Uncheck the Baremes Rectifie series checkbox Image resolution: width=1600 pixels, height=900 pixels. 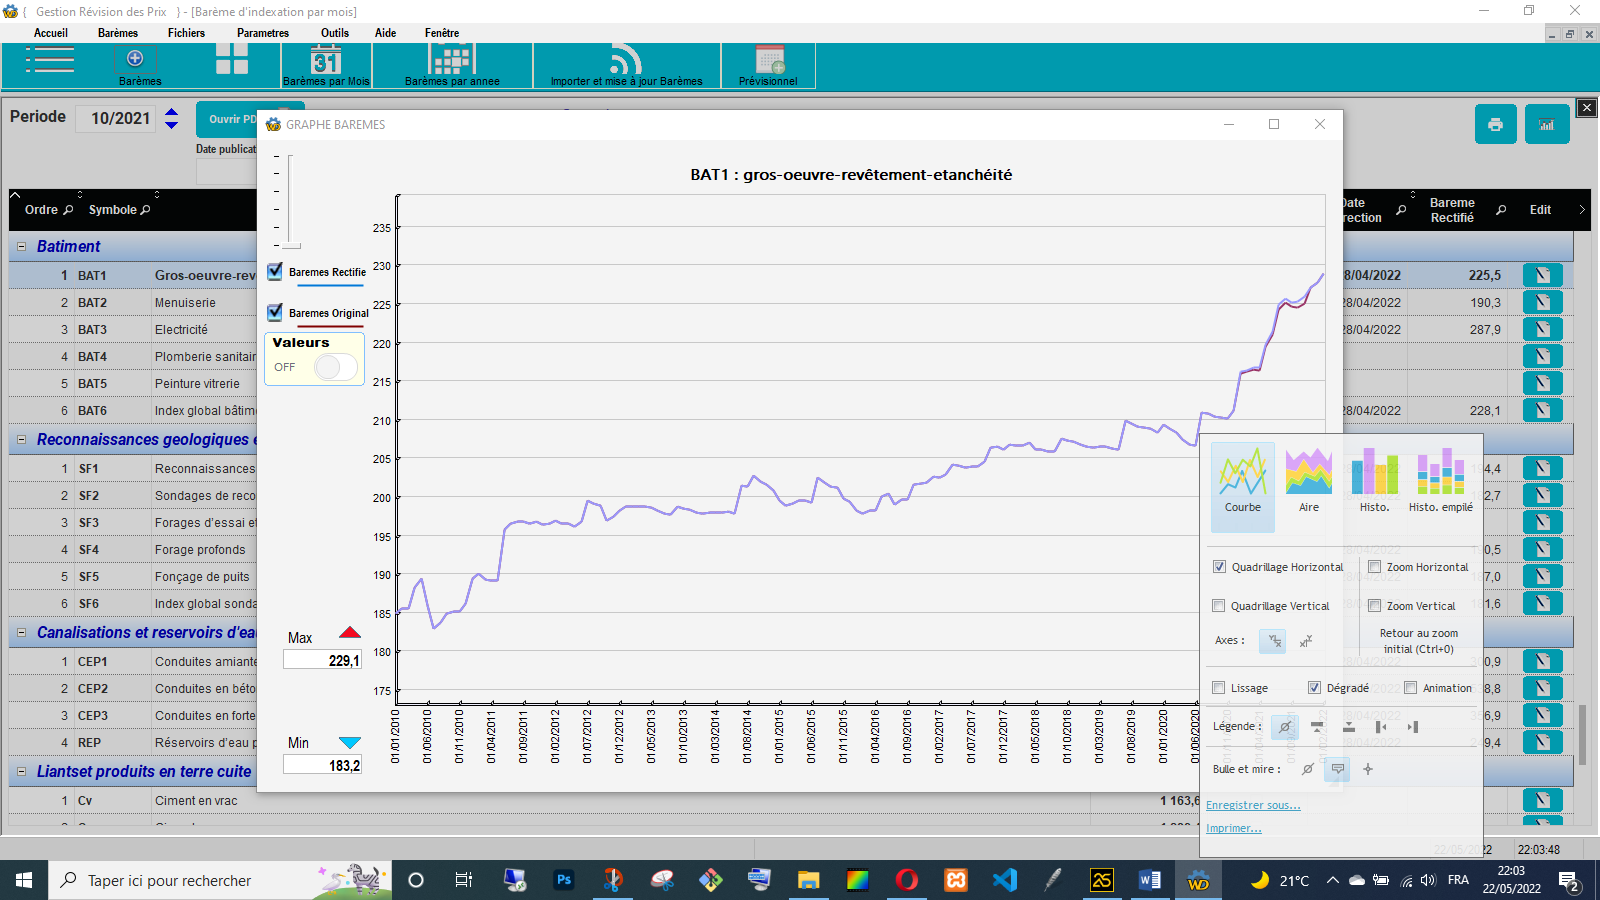(x=275, y=271)
